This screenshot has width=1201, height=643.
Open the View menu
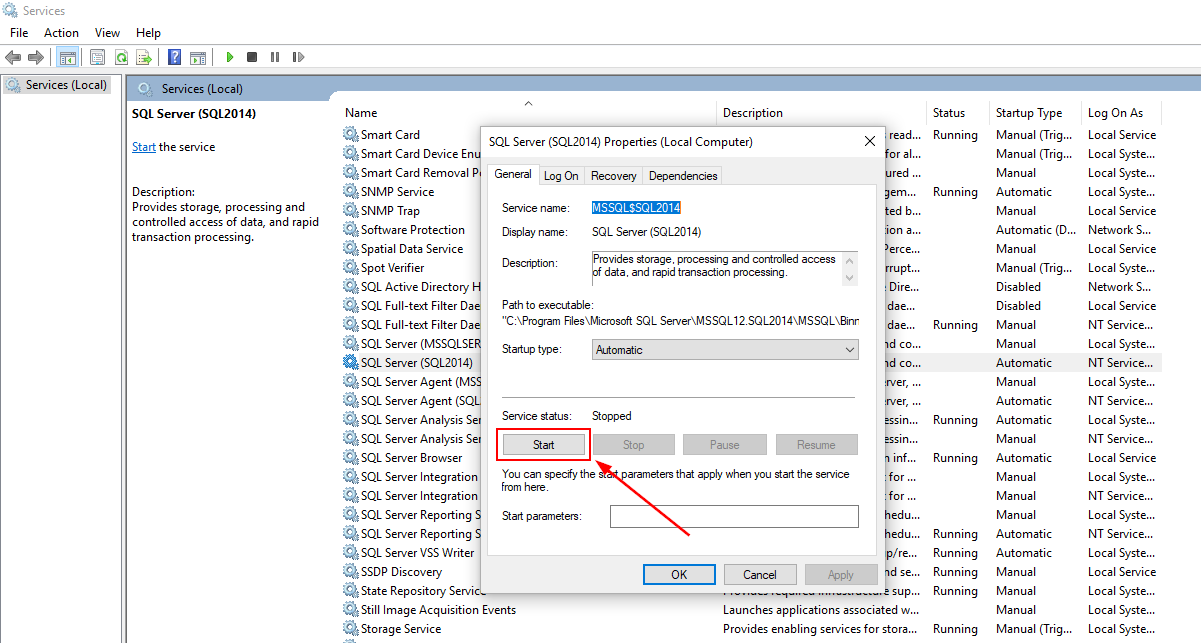107,33
